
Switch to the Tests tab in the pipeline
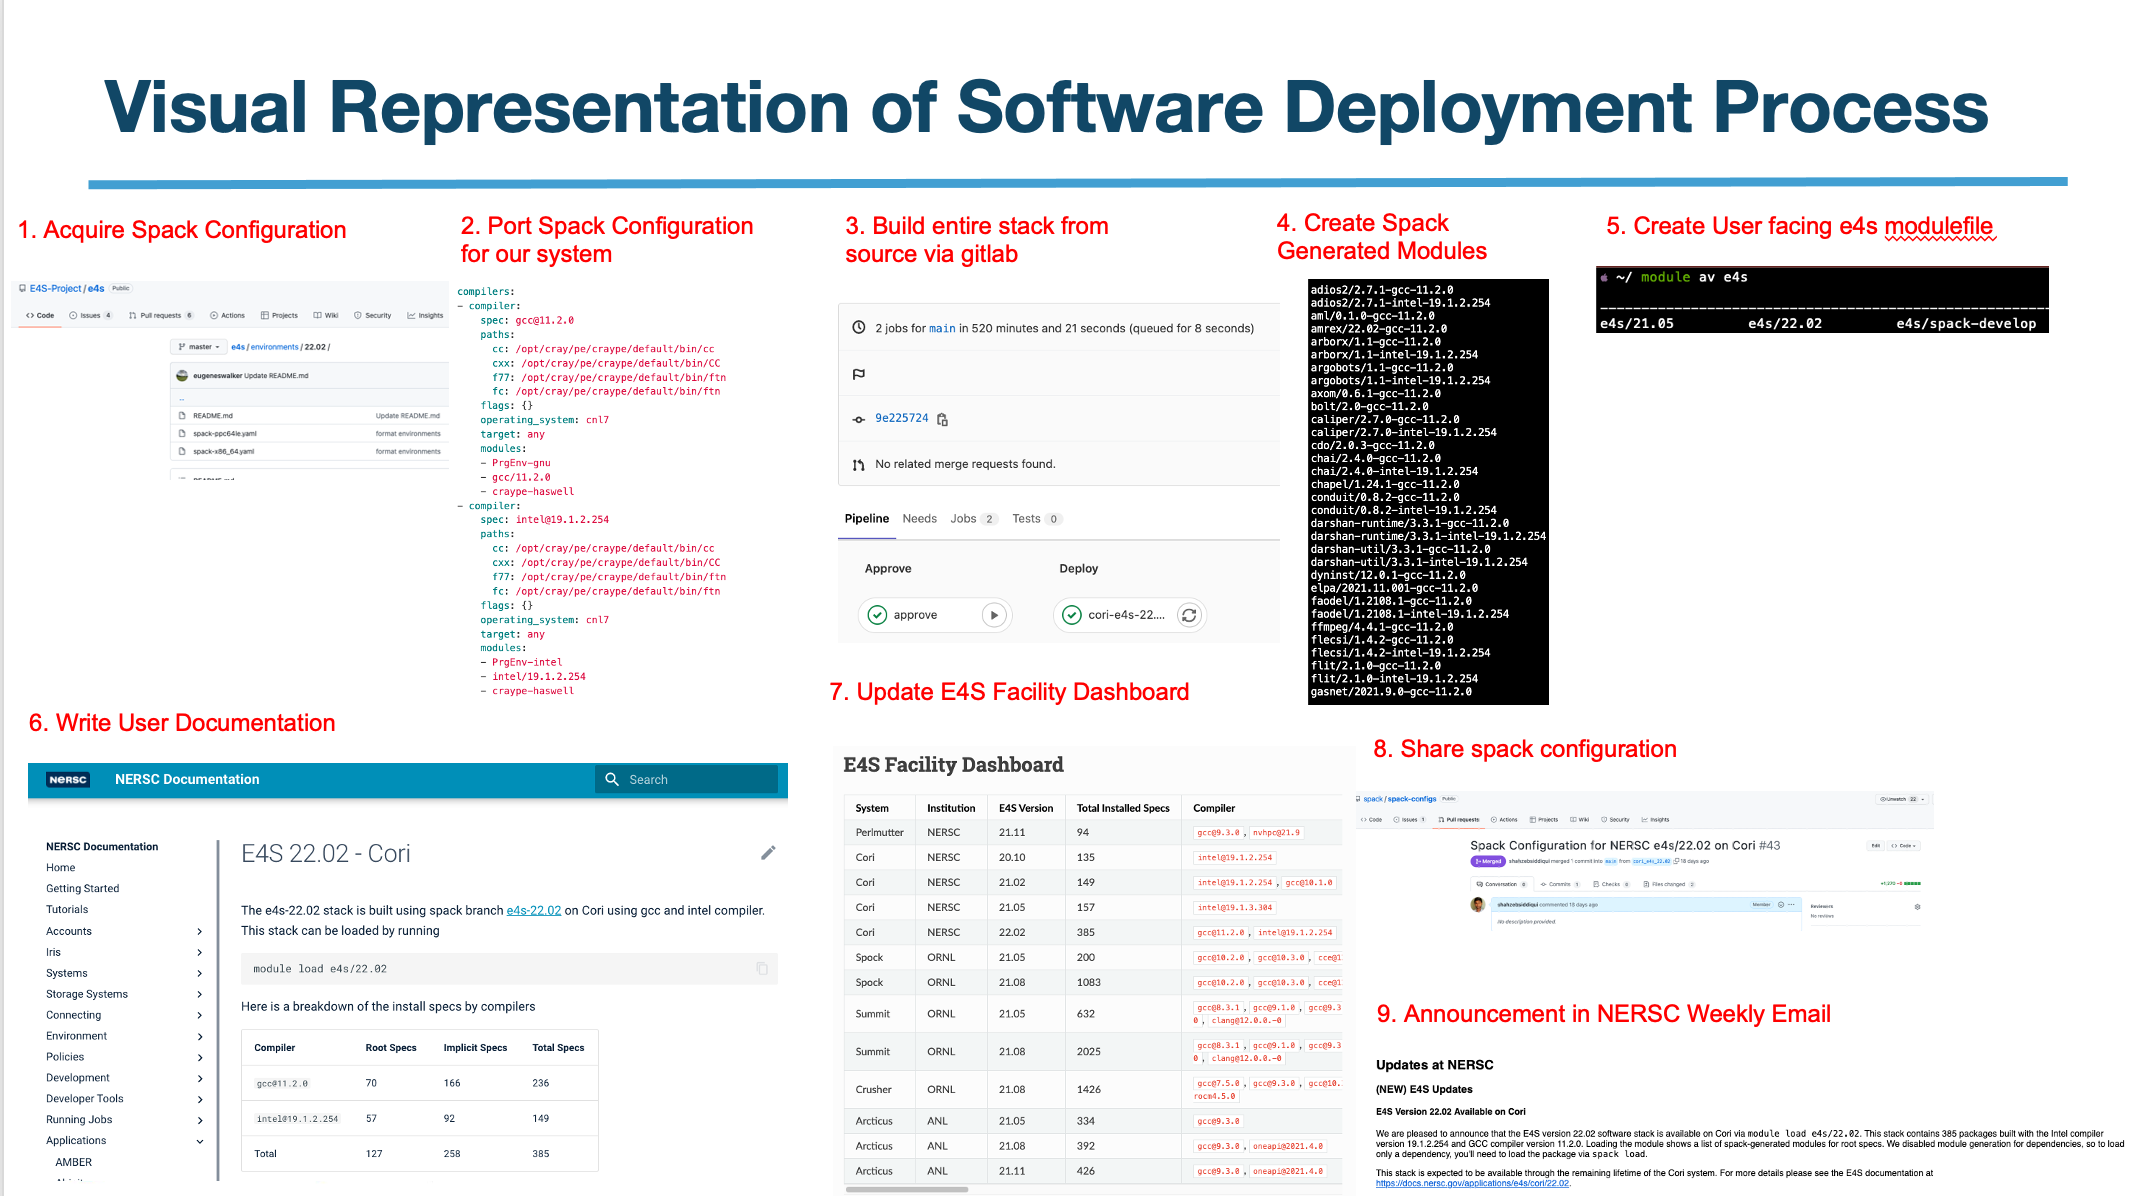[x=1036, y=518]
